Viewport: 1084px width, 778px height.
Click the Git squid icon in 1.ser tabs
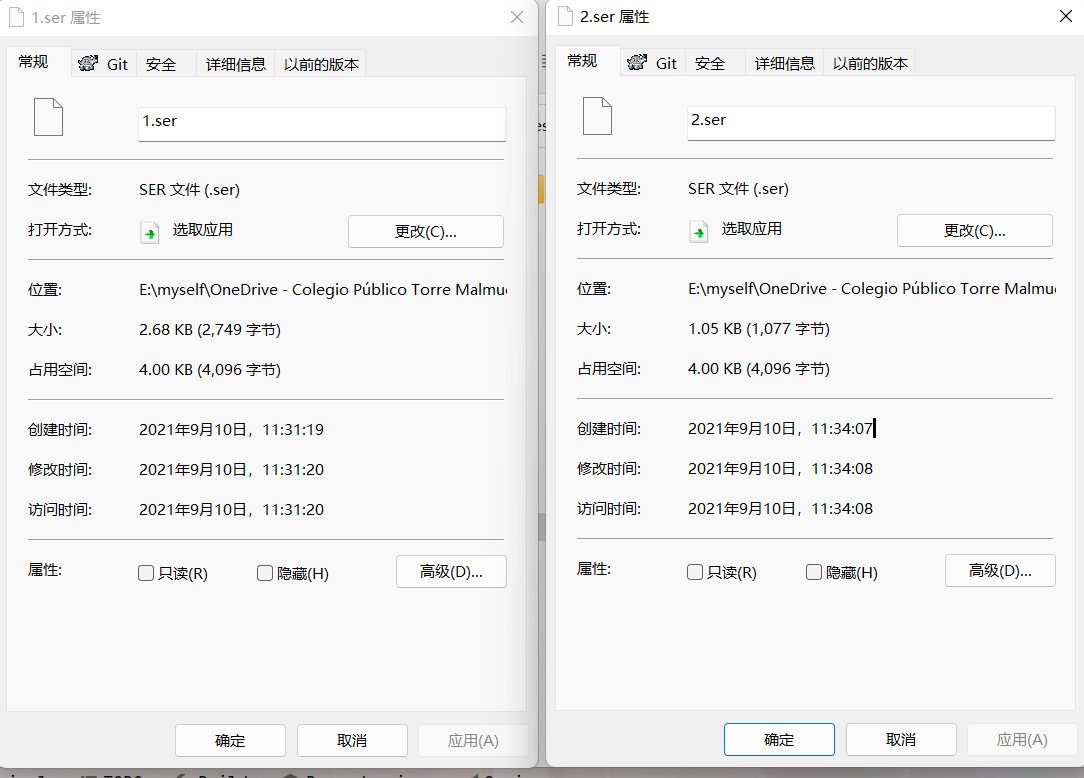[88, 64]
